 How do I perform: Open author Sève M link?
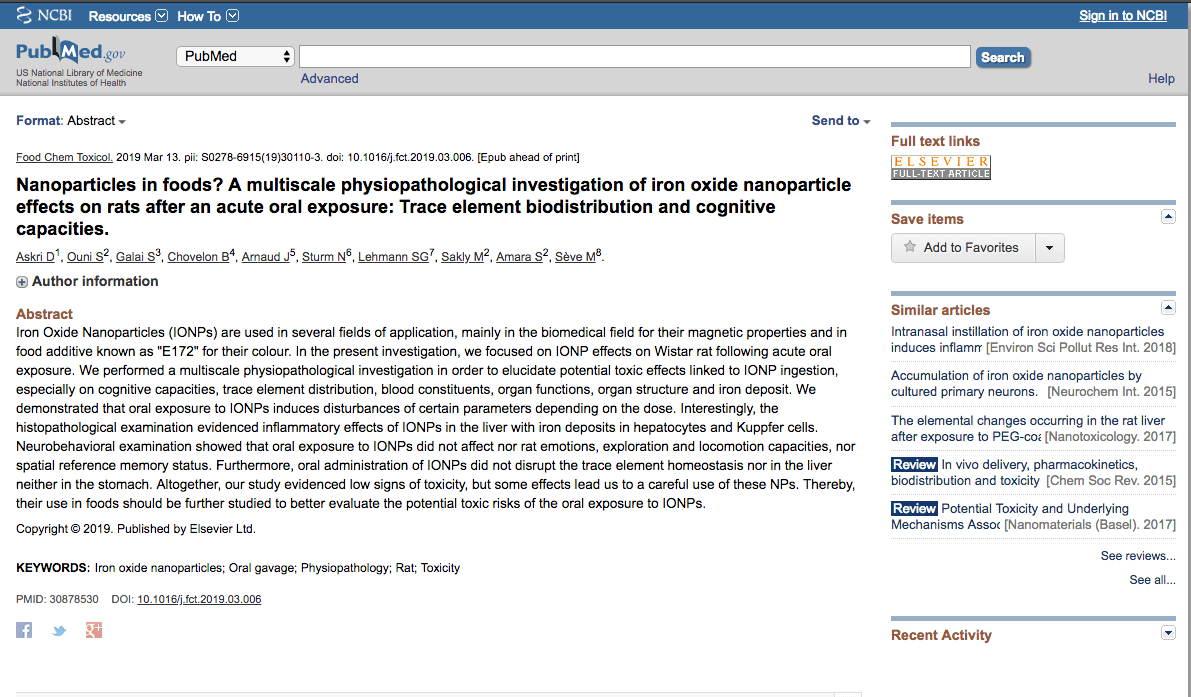pyautogui.click(x=575, y=257)
